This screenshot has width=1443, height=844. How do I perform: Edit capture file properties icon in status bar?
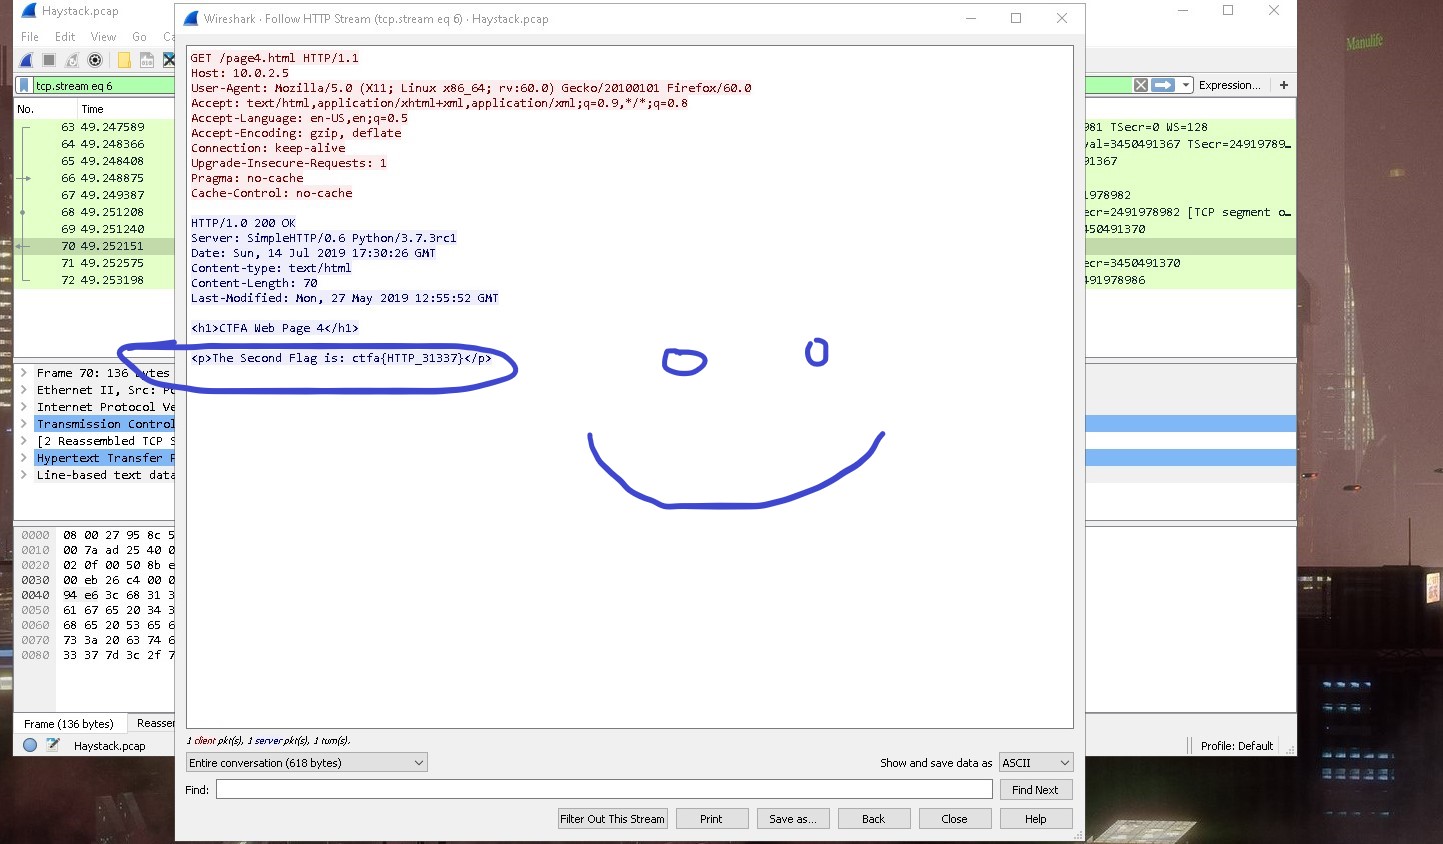53,745
